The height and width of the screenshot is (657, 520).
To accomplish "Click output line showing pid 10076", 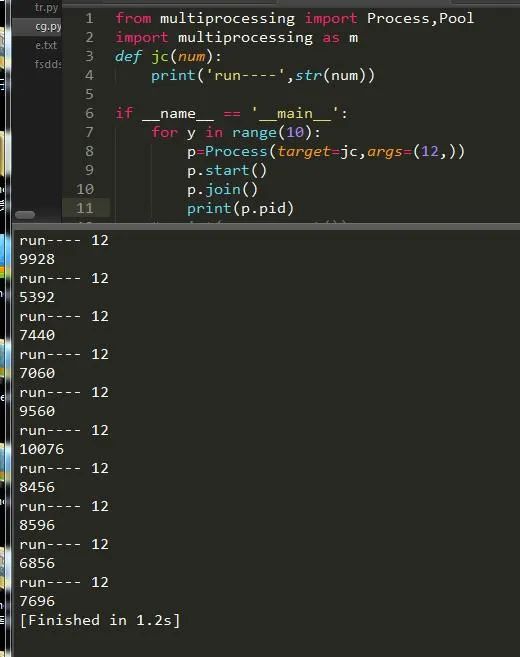I will pos(41,449).
